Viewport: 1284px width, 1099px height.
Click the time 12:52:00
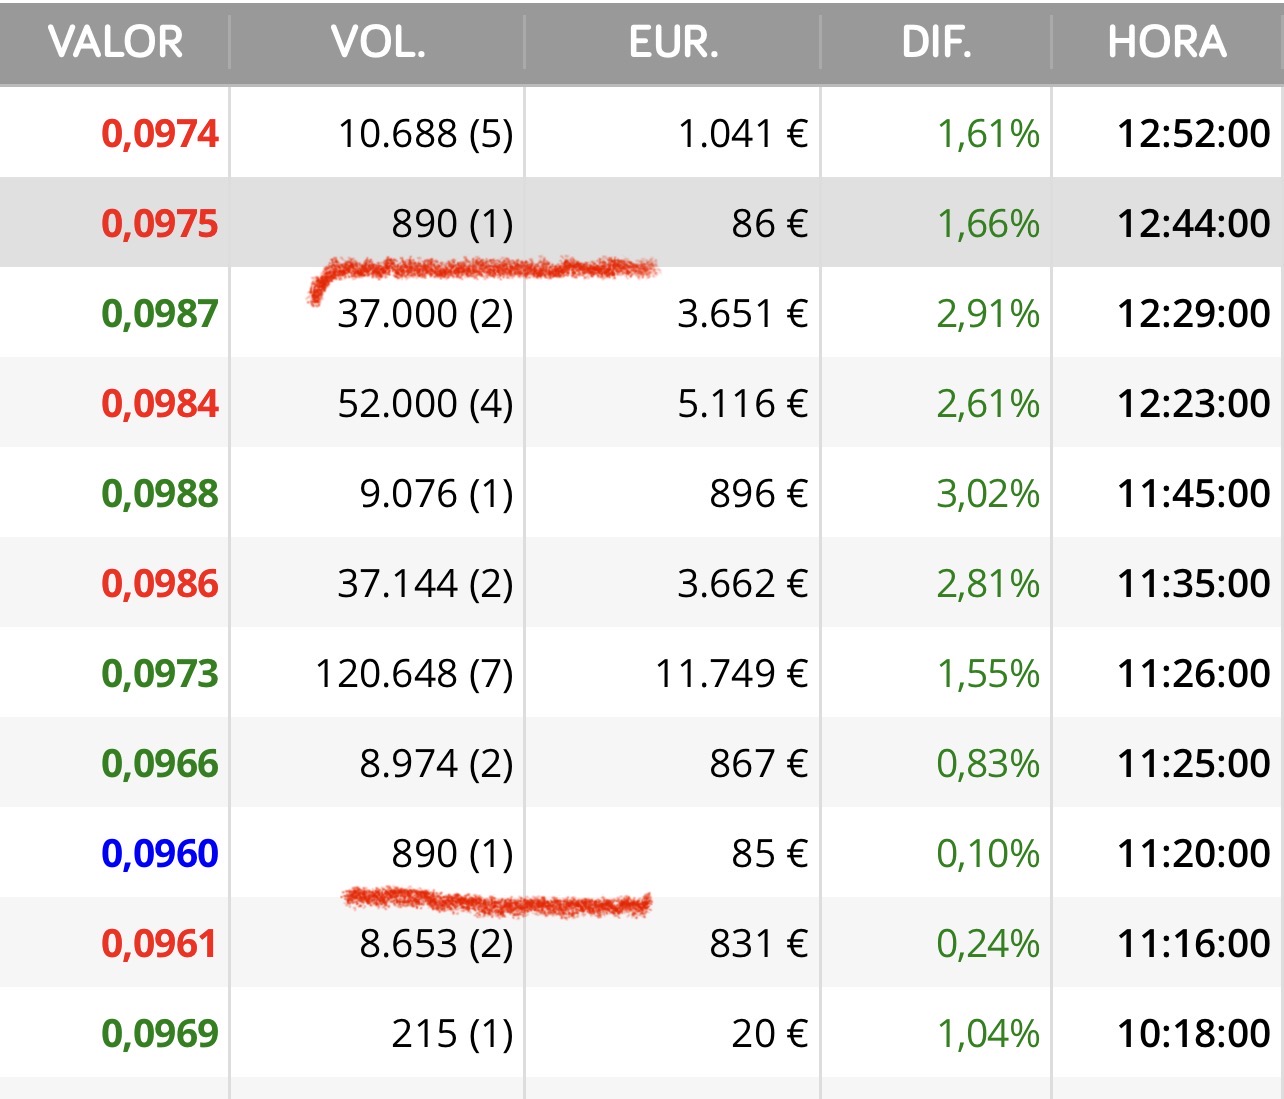(x=1193, y=134)
